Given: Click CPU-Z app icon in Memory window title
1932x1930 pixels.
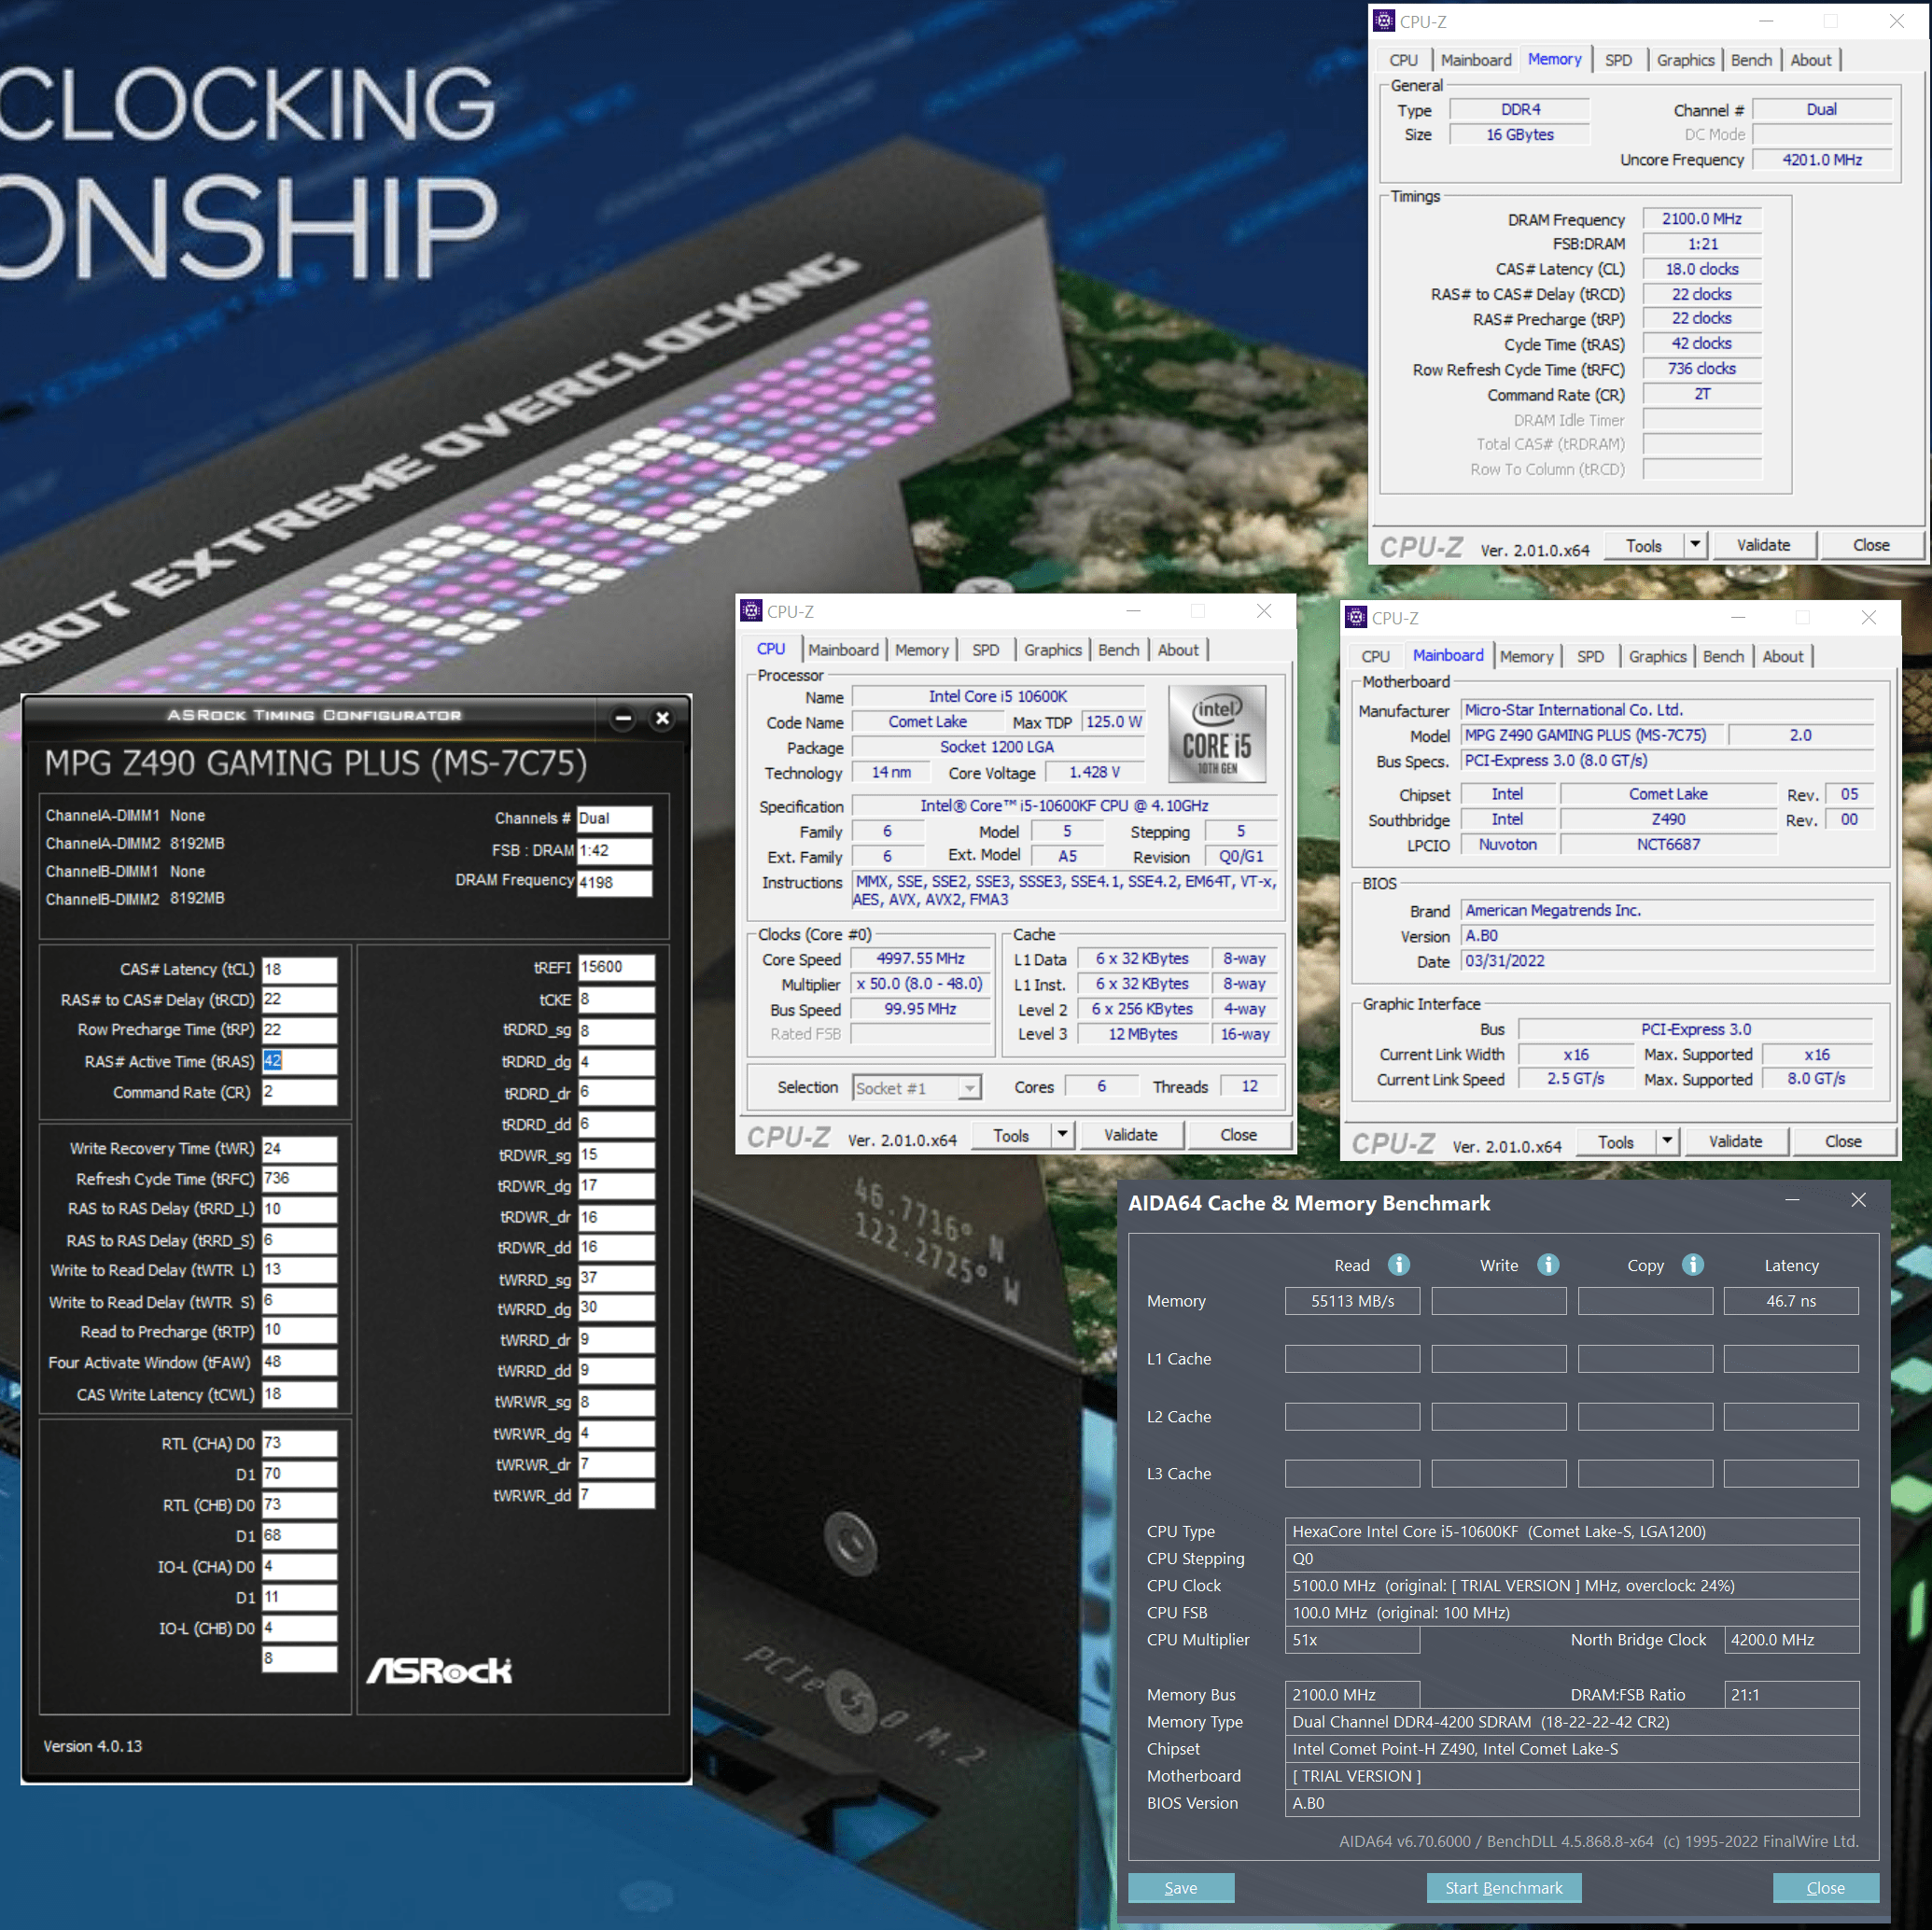Looking at the screenshot, I should coord(1384,21).
